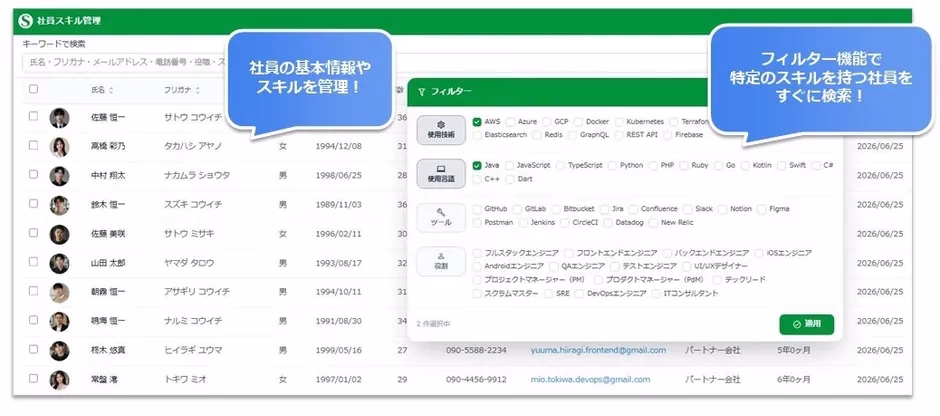Select the Figma tool checkbox
The image size is (940, 416).
762,209
